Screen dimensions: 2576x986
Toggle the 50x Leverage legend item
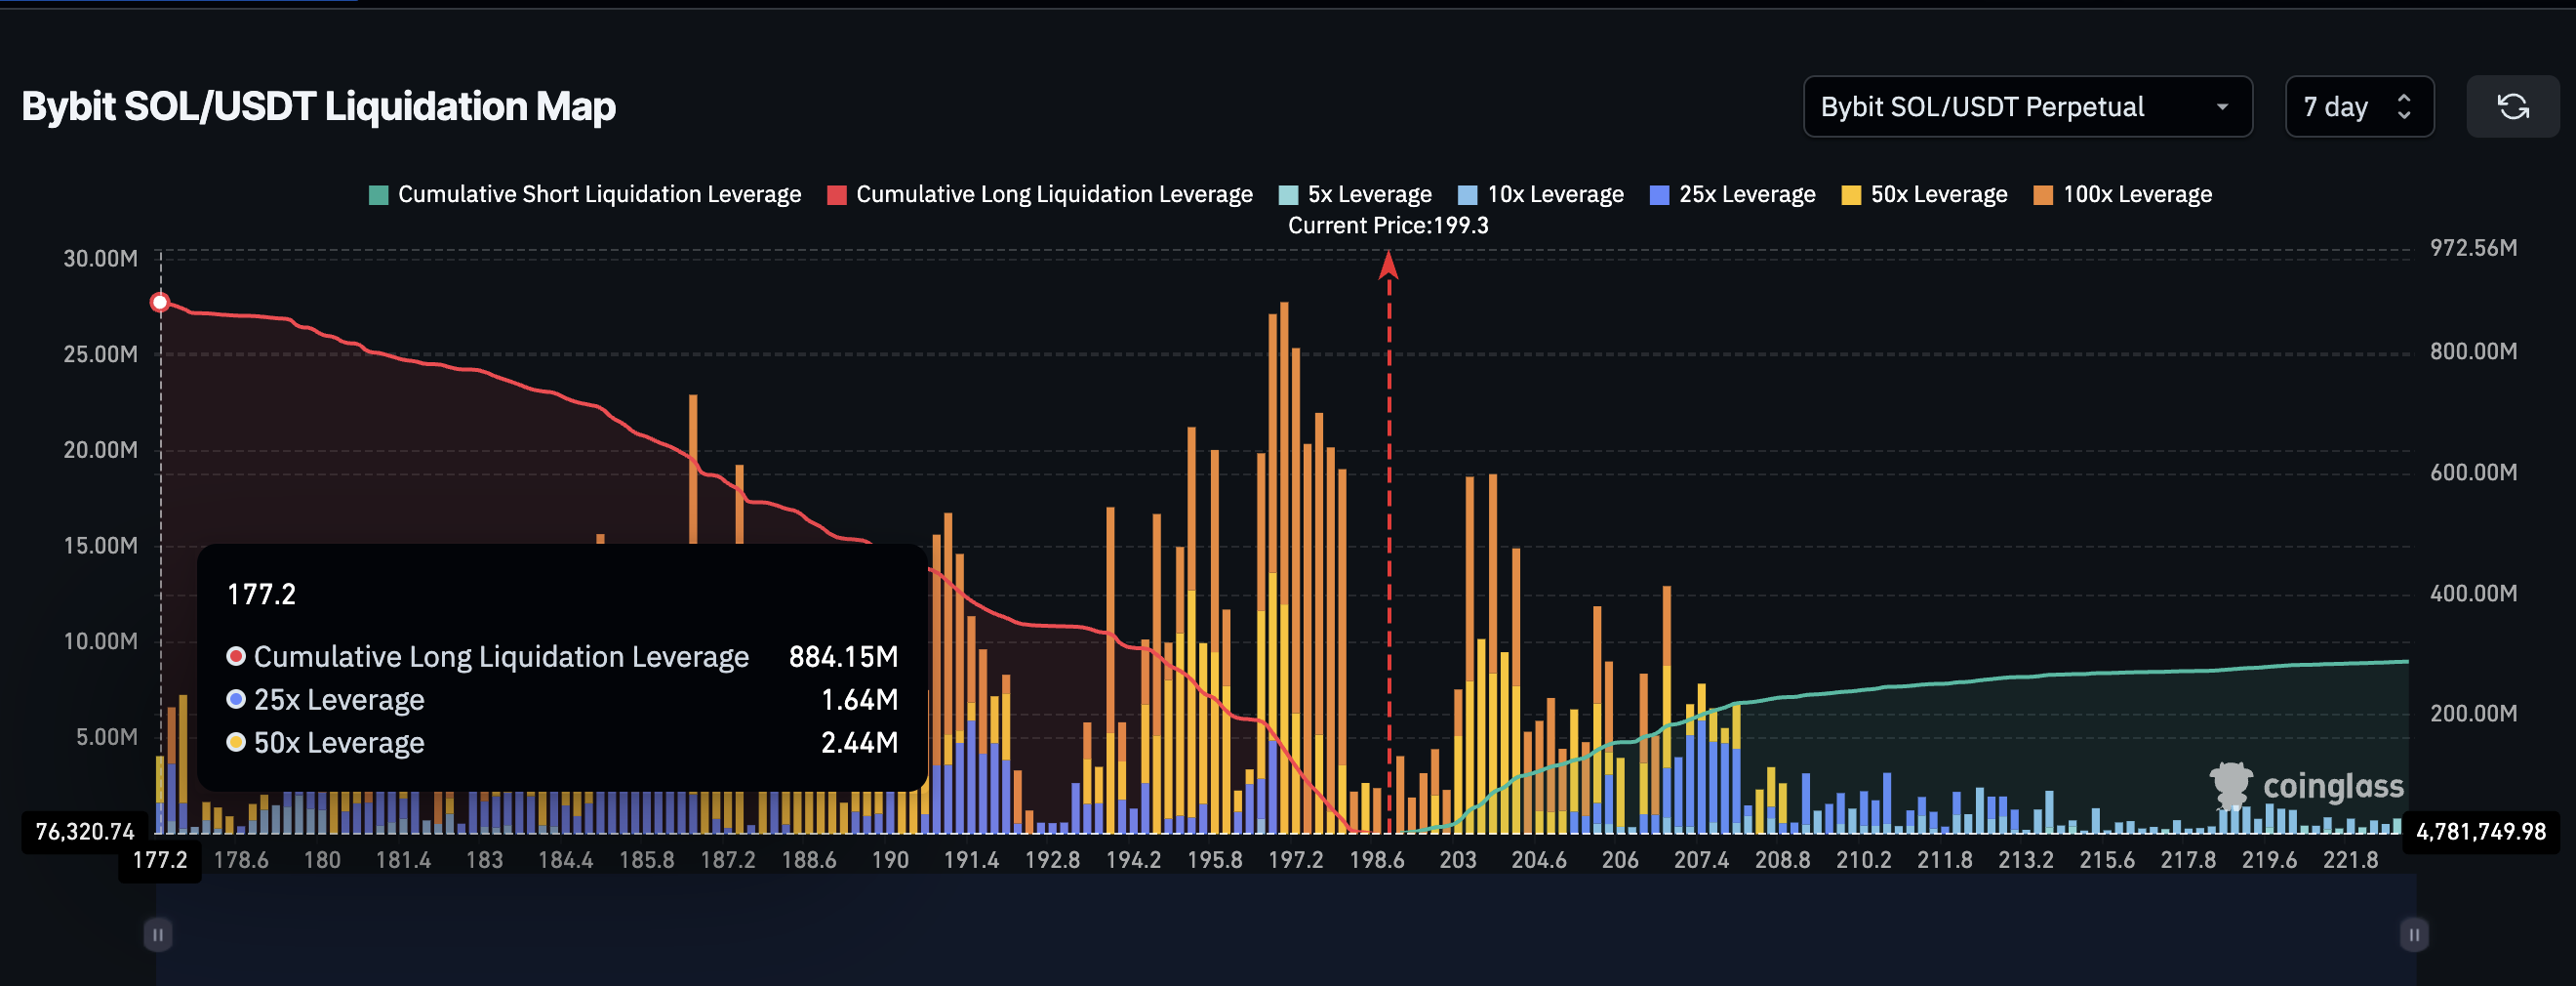click(x=1924, y=194)
